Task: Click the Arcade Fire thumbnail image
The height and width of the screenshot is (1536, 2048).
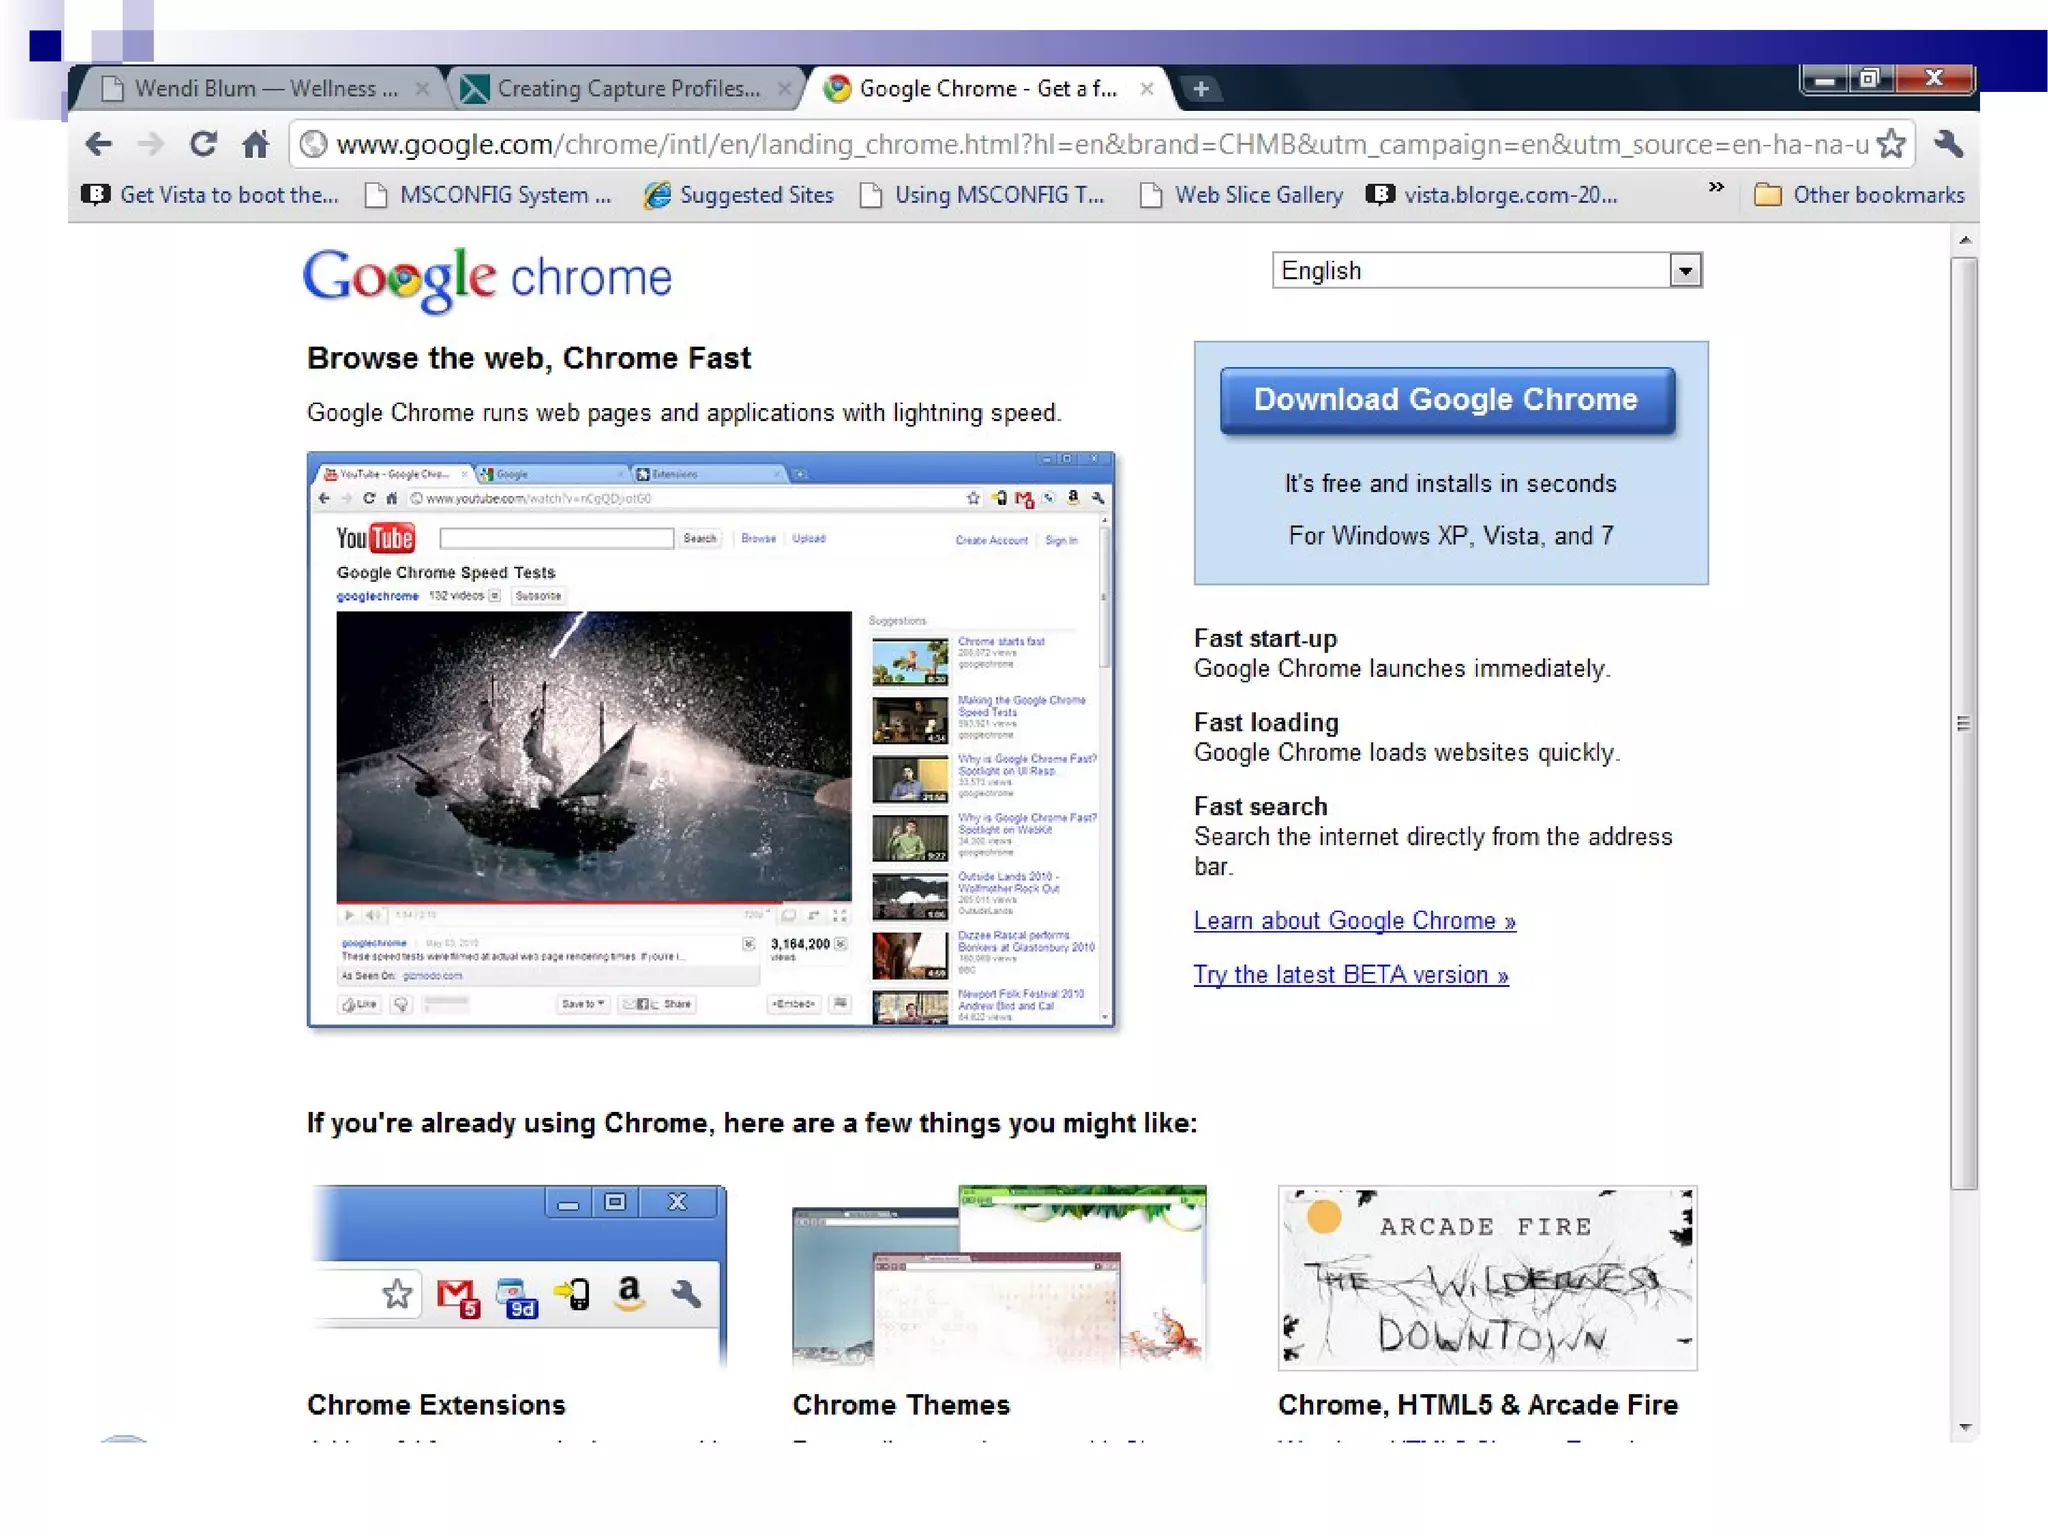Action: pyautogui.click(x=1487, y=1277)
